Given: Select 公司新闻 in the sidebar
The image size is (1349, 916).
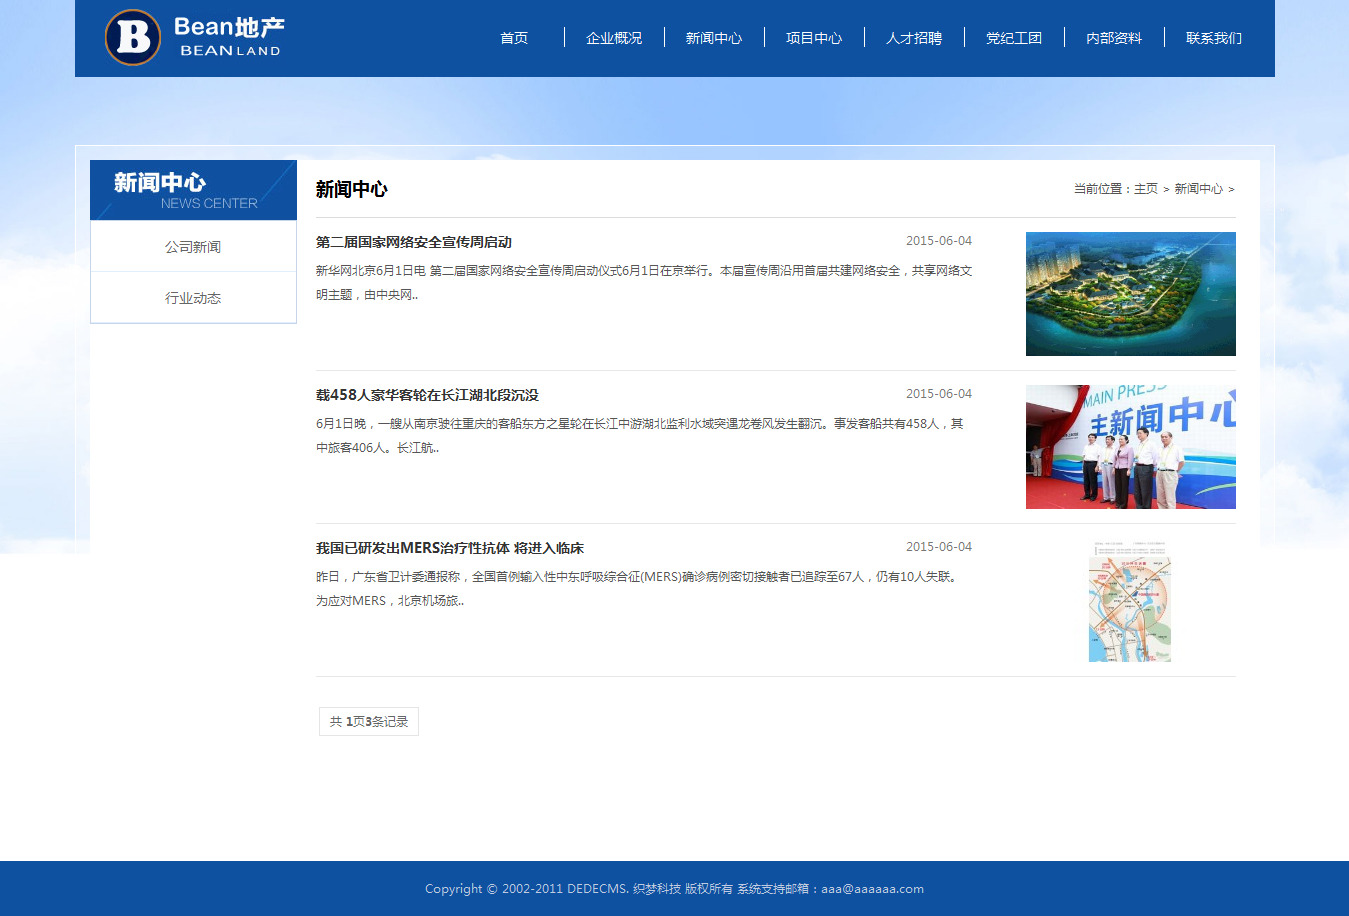Looking at the screenshot, I should (x=193, y=247).
